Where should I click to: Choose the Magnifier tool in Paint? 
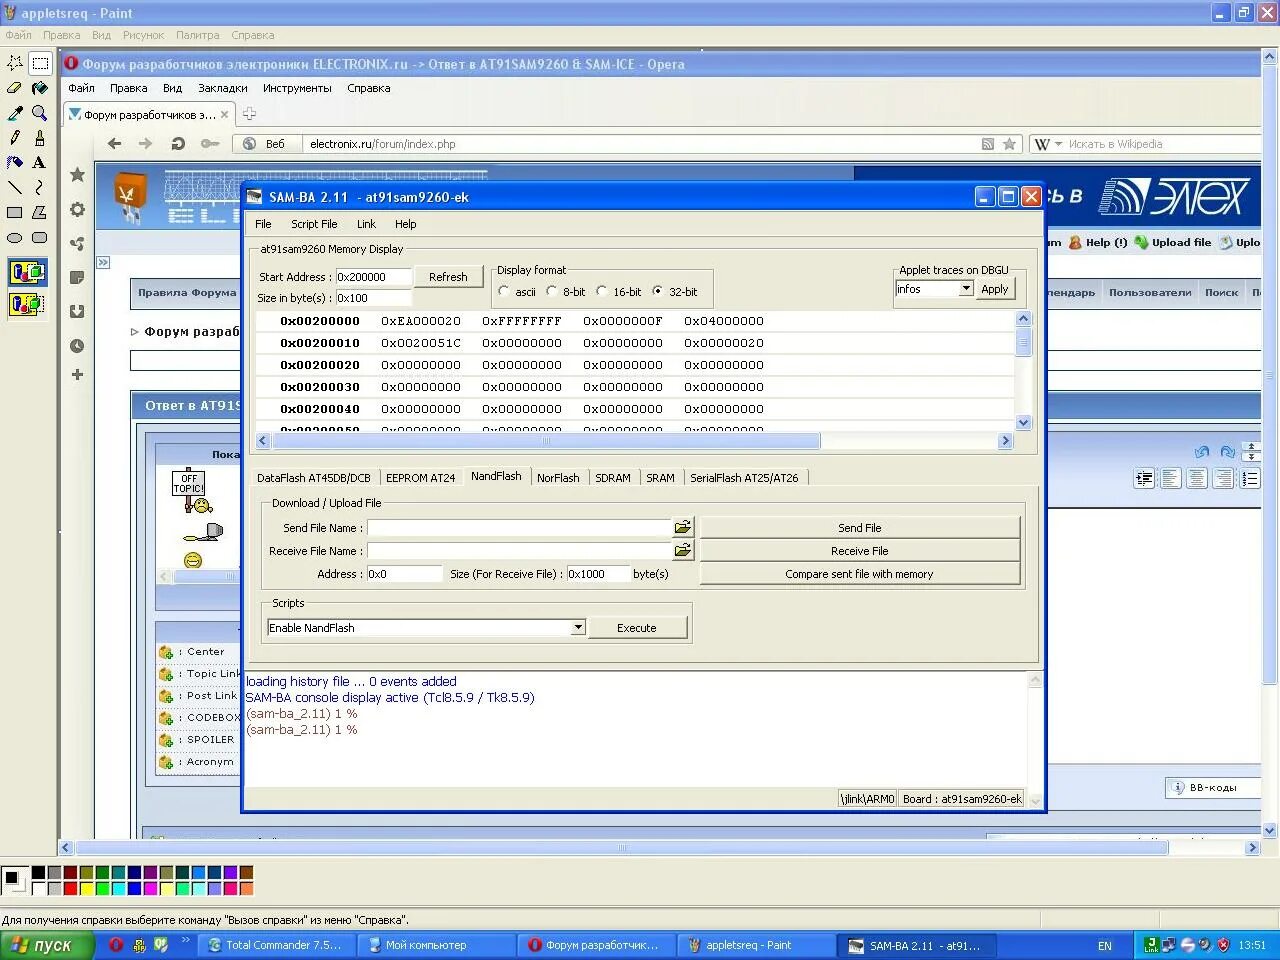click(40, 112)
